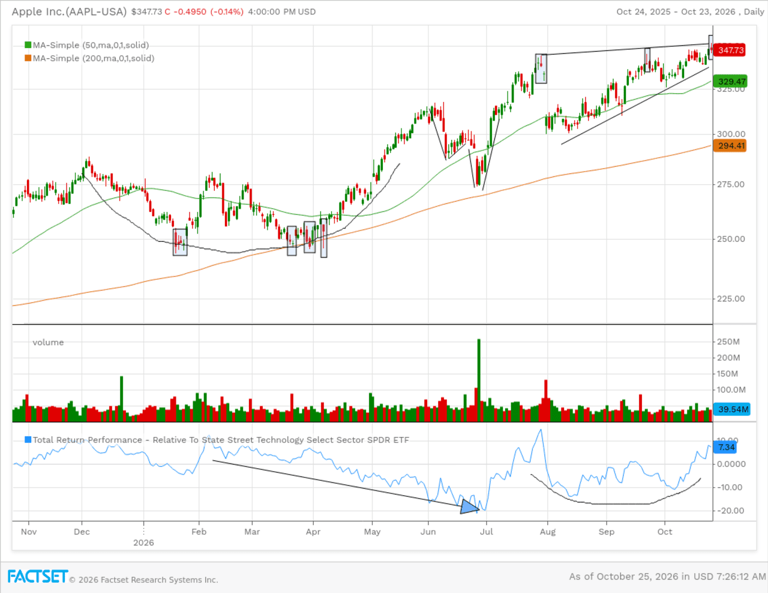Click the Nov label on time axis
Viewport: 768px width, 593px height.
point(28,532)
